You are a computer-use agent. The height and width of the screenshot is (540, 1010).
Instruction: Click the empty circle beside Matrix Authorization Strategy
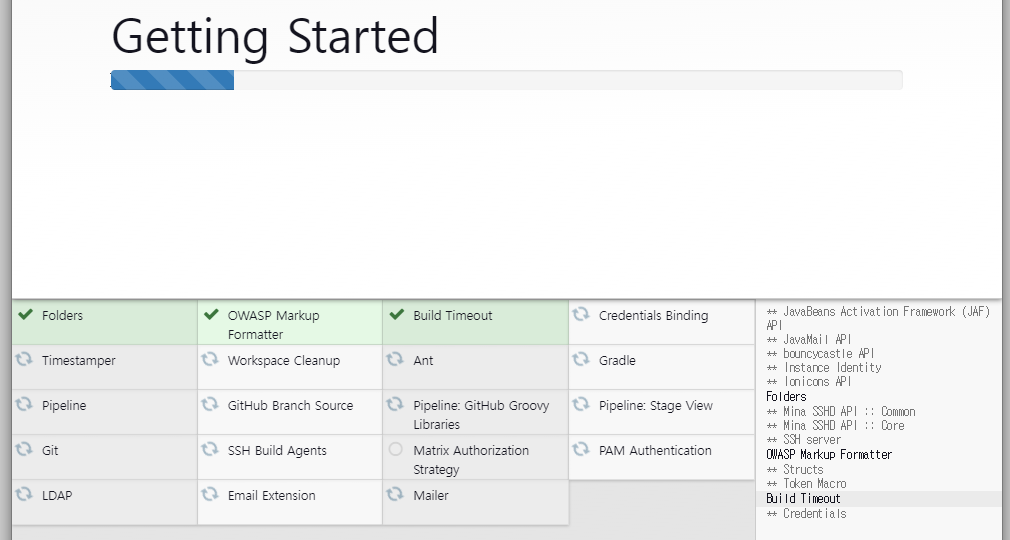click(x=395, y=449)
